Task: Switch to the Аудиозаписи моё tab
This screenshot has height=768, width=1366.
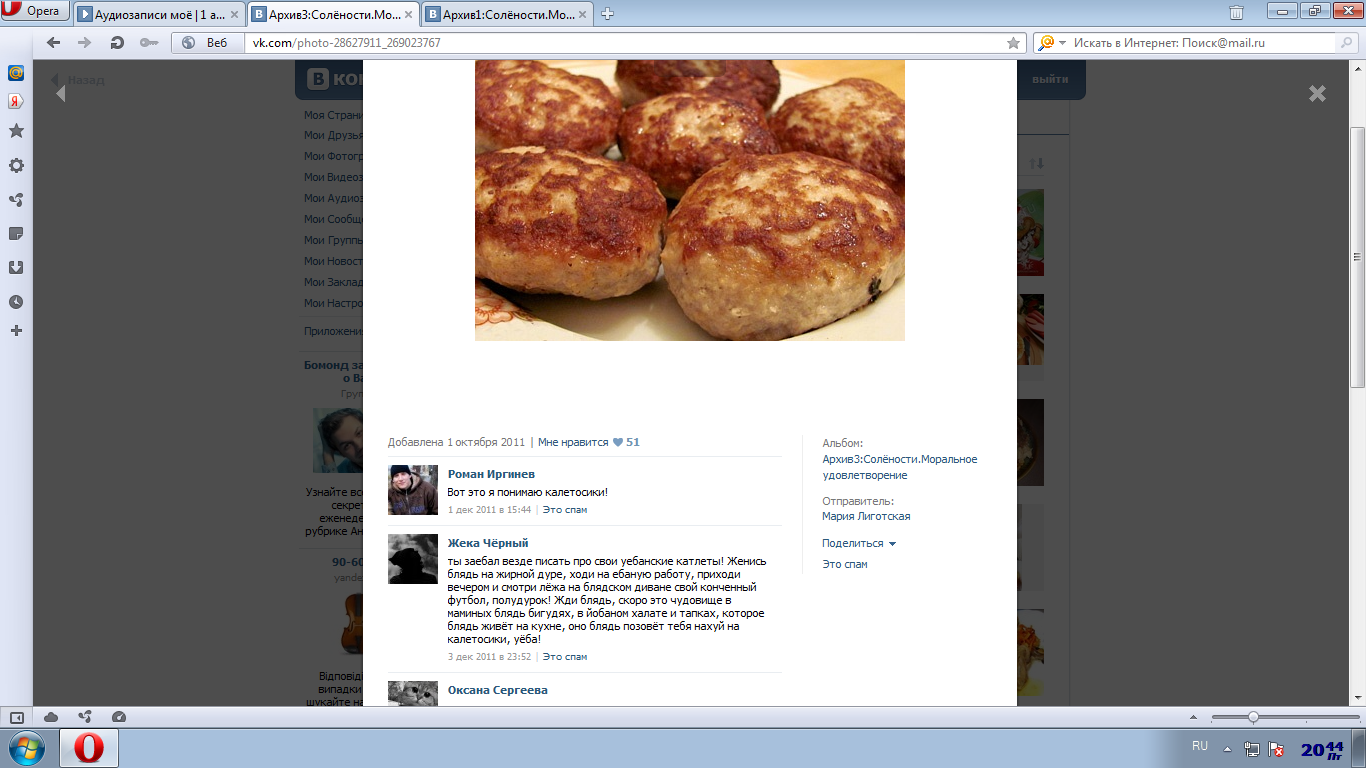Action: [159, 14]
